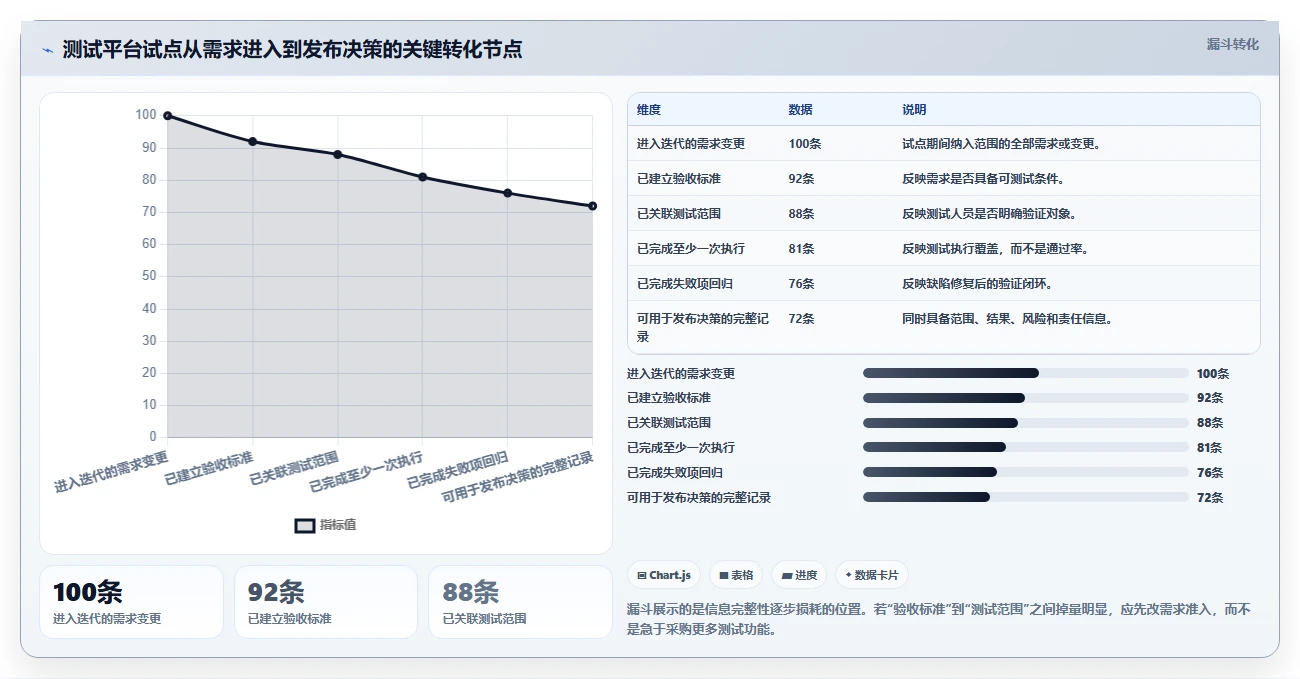
Task: Click the chart data point at value 76
Action: tap(507, 193)
